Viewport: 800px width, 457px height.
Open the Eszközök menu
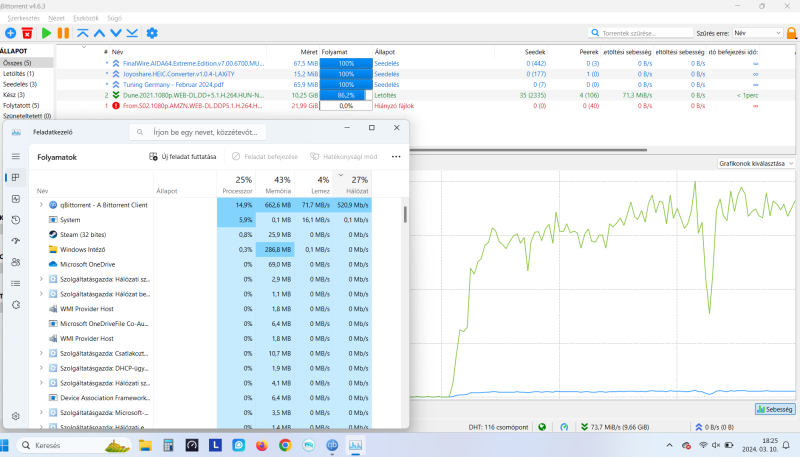point(86,18)
